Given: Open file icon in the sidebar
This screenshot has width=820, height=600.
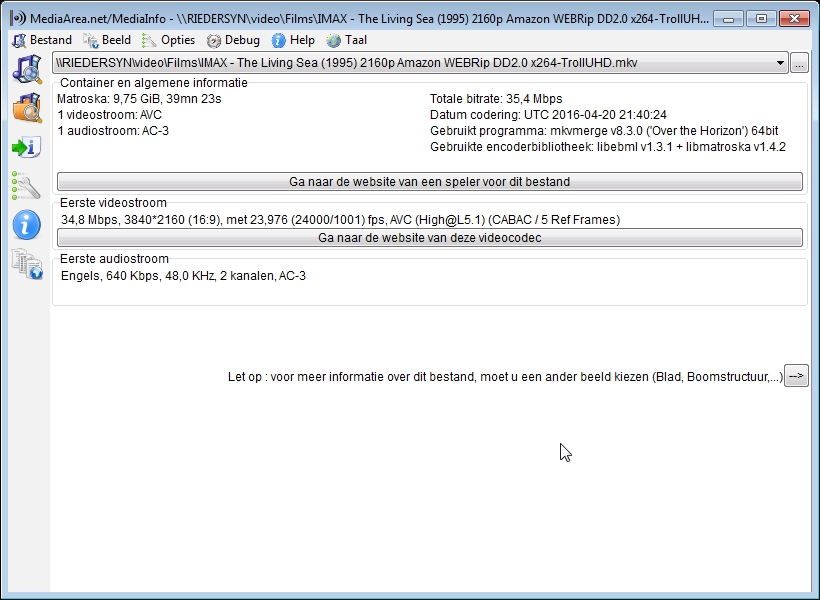Looking at the screenshot, I should coord(27,69).
